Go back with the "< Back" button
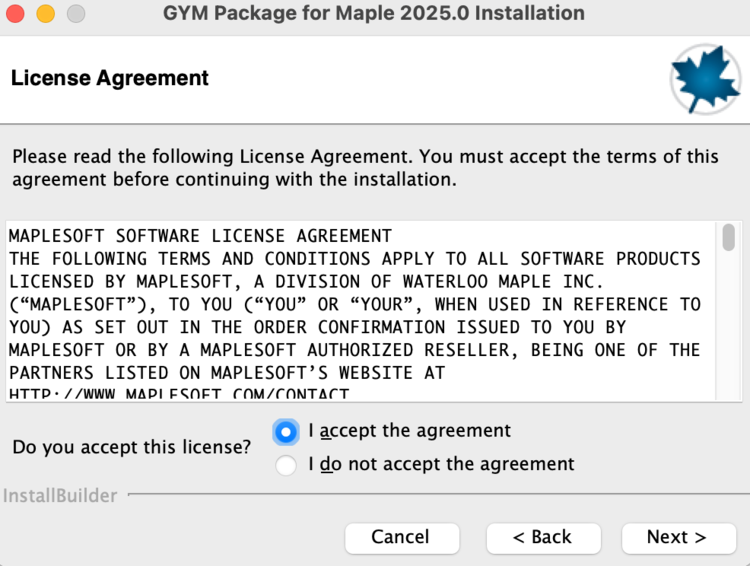 (543, 538)
